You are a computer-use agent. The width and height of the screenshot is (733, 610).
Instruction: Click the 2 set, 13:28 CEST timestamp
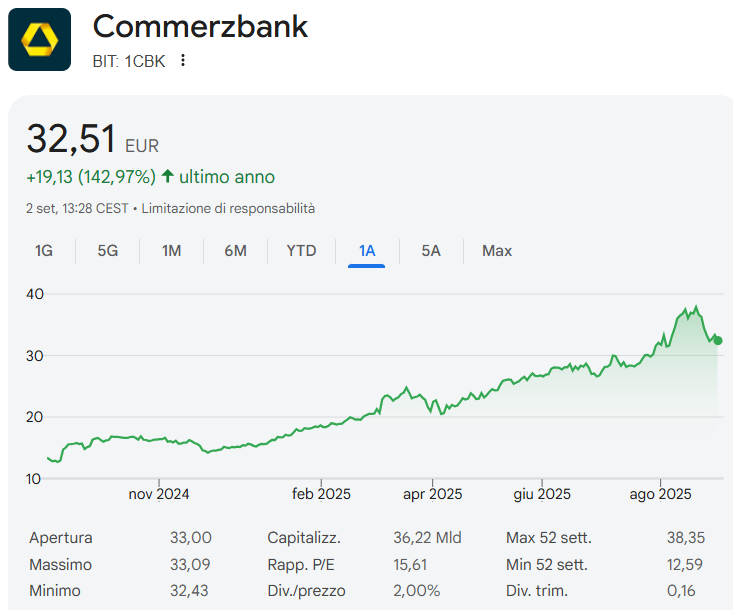click(x=77, y=208)
